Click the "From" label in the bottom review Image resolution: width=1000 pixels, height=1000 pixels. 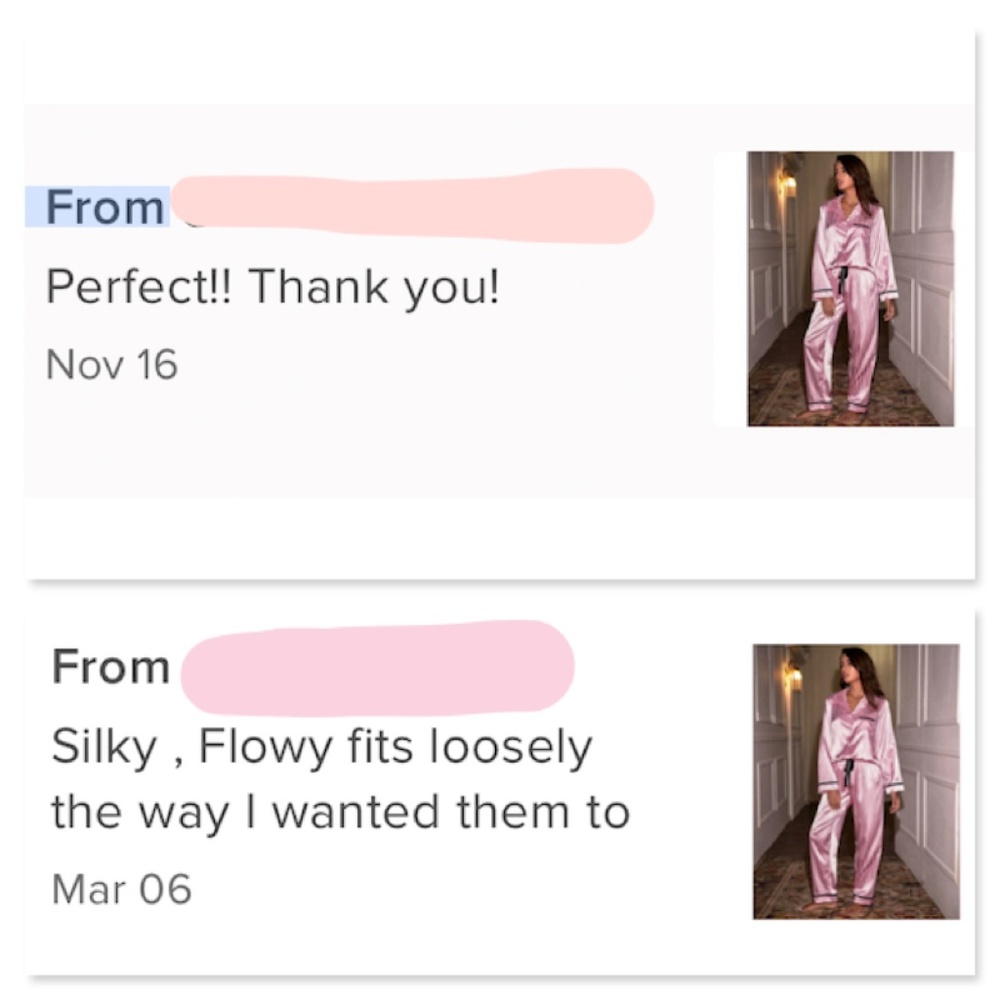pyautogui.click(x=111, y=667)
